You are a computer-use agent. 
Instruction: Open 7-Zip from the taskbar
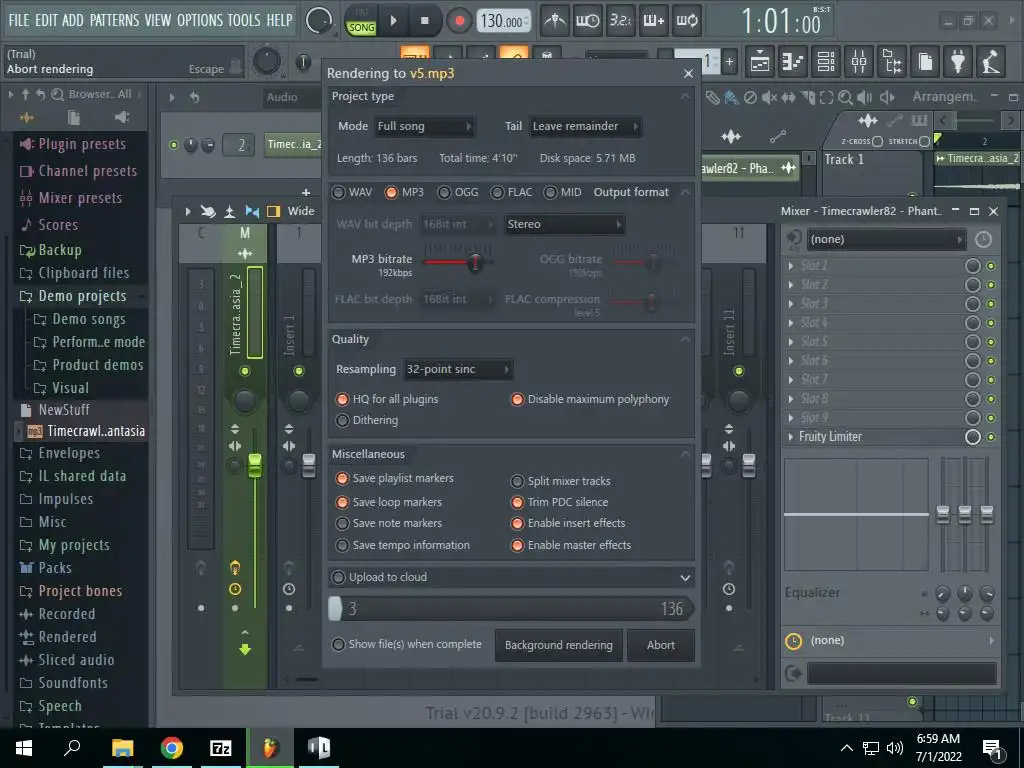pos(221,748)
